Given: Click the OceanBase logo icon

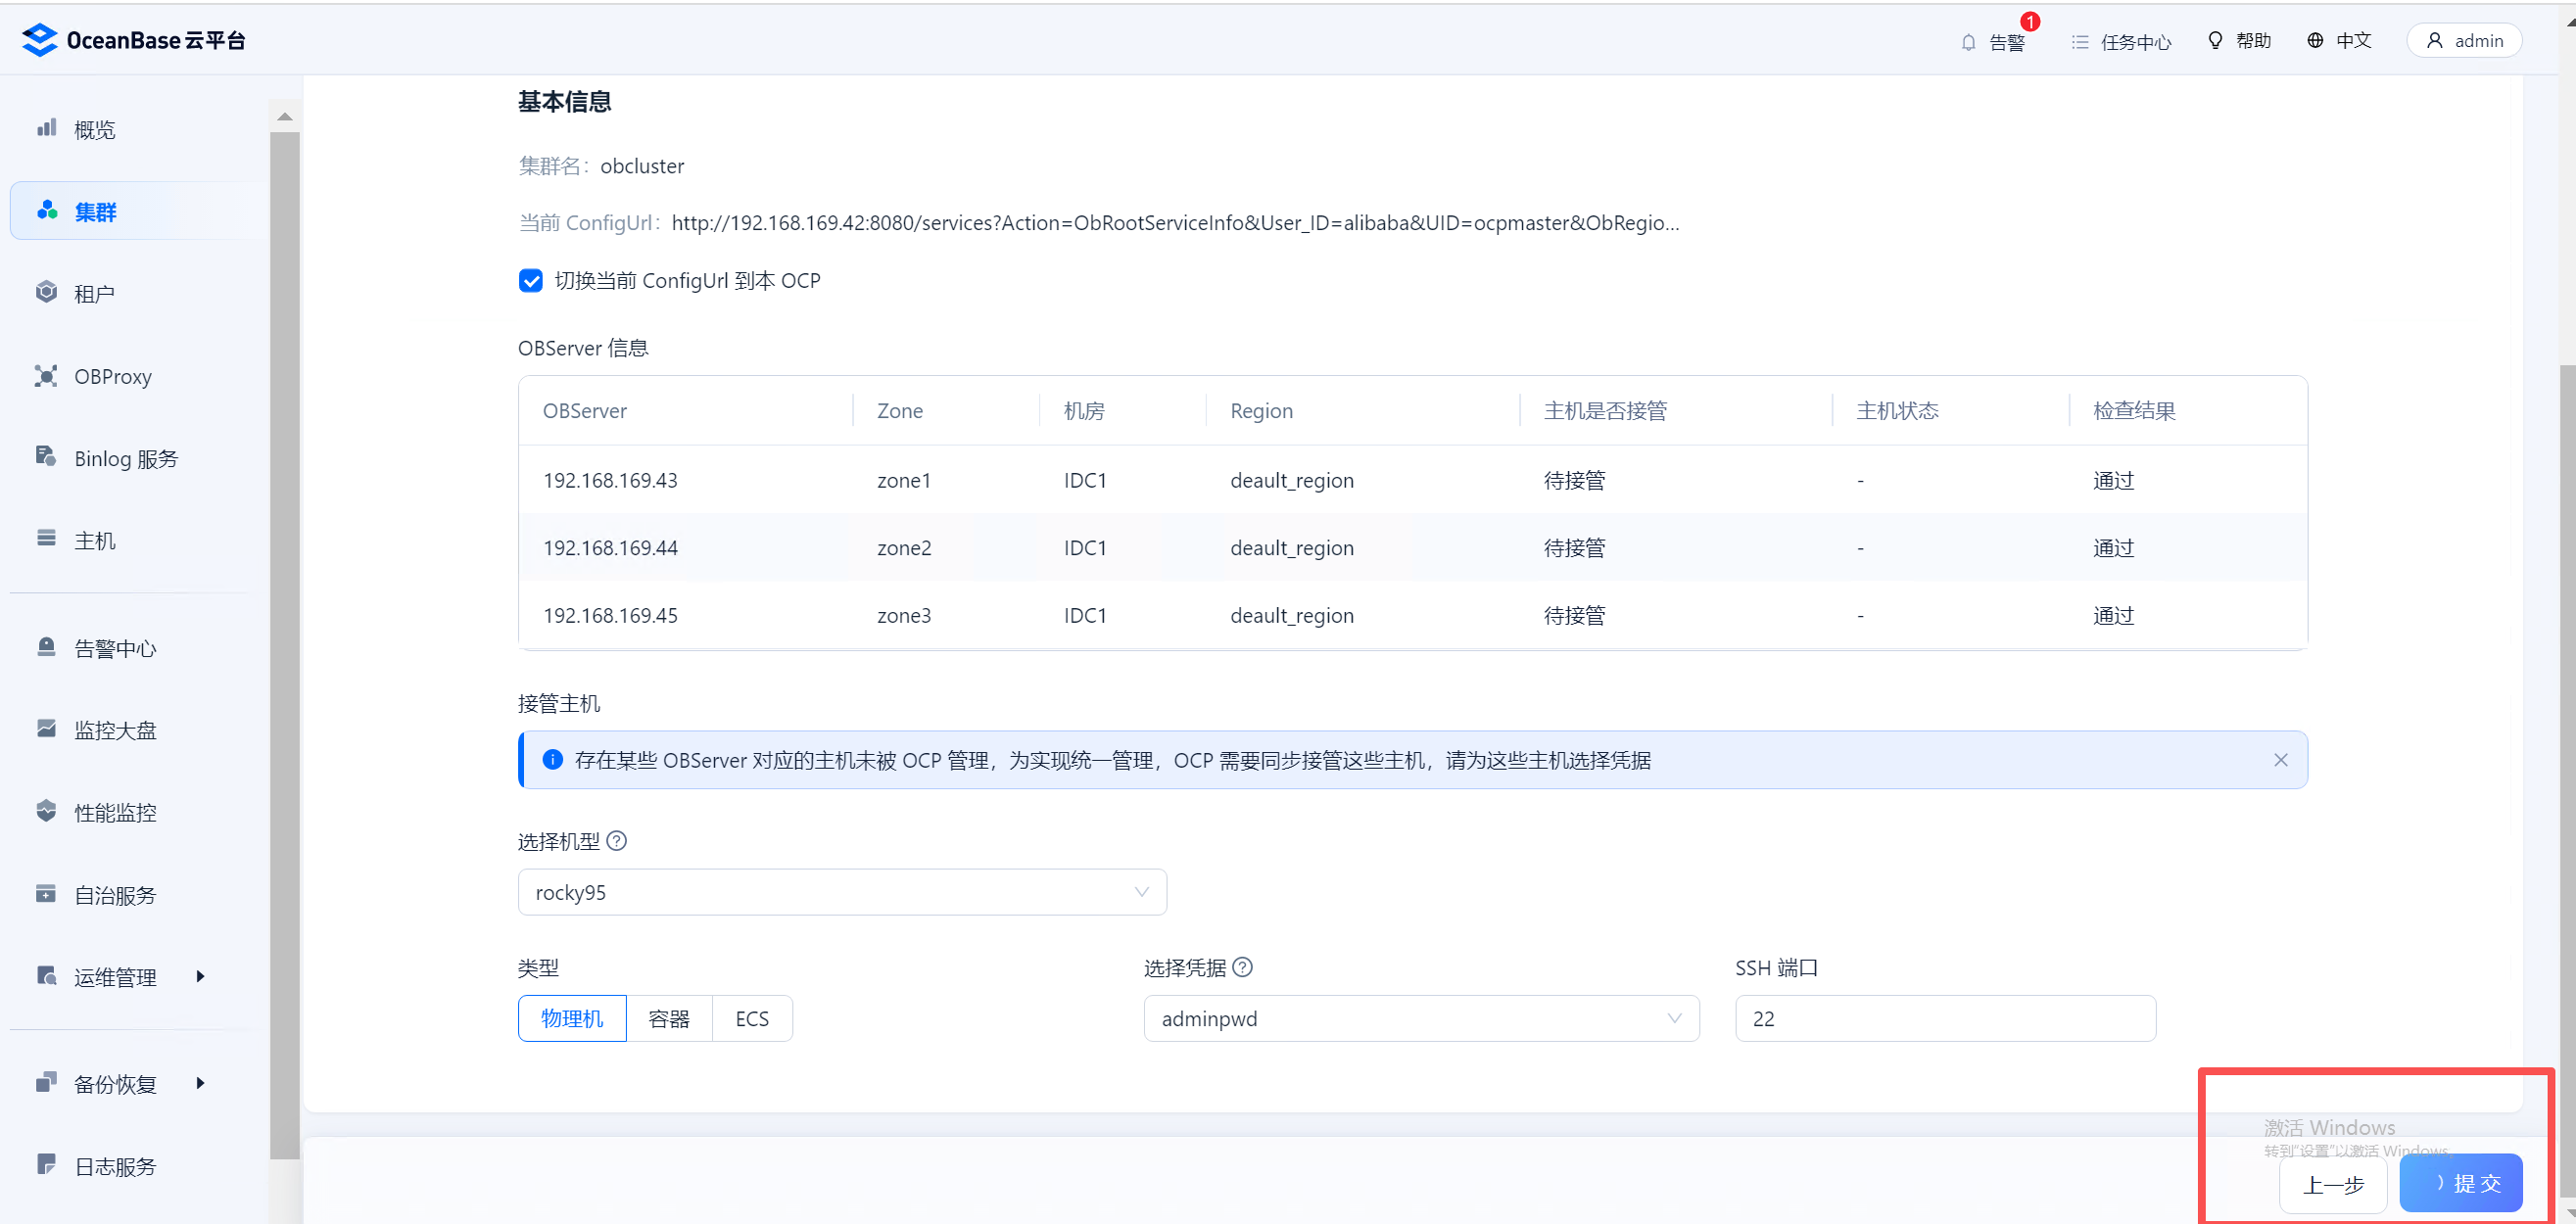Looking at the screenshot, I should pyautogui.click(x=40, y=40).
